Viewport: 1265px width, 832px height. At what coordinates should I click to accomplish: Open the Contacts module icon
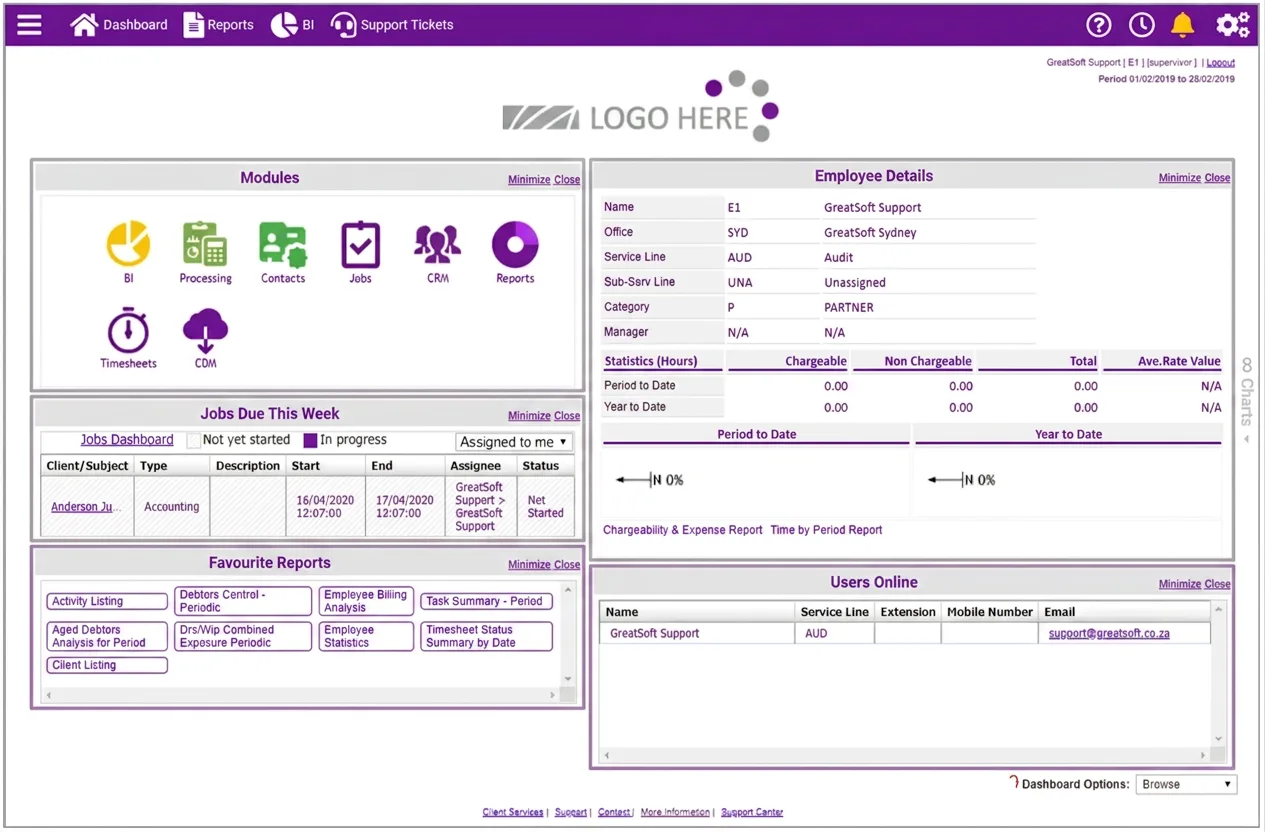coord(283,244)
